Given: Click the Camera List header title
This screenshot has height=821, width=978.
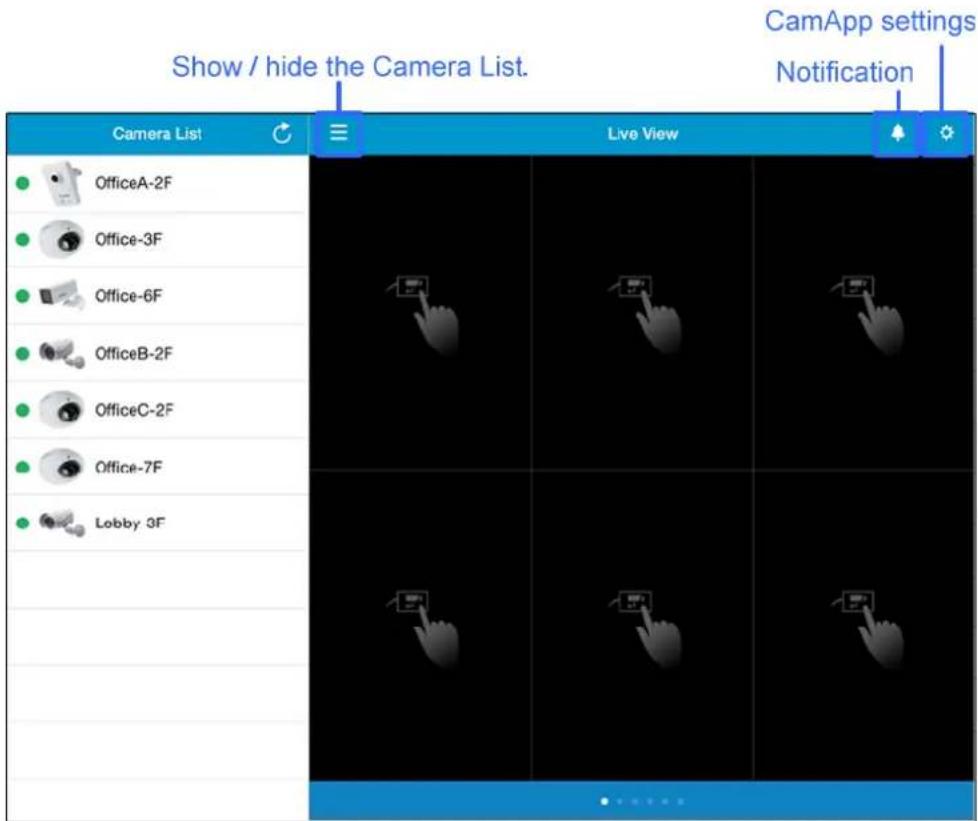Looking at the screenshot, I should click(157, 134).
